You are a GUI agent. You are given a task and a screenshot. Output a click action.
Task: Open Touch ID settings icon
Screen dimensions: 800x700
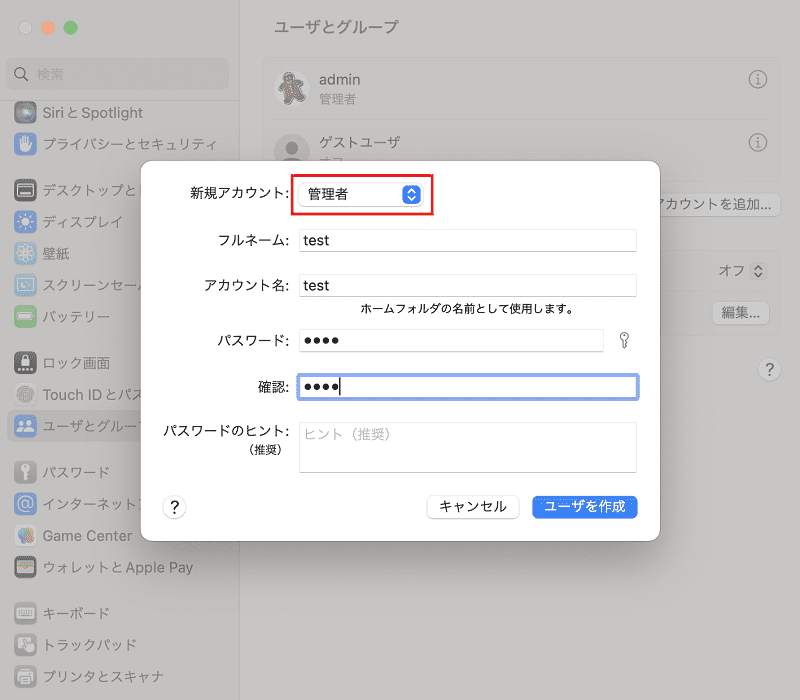pyautogui.click(x=26, y=395)
